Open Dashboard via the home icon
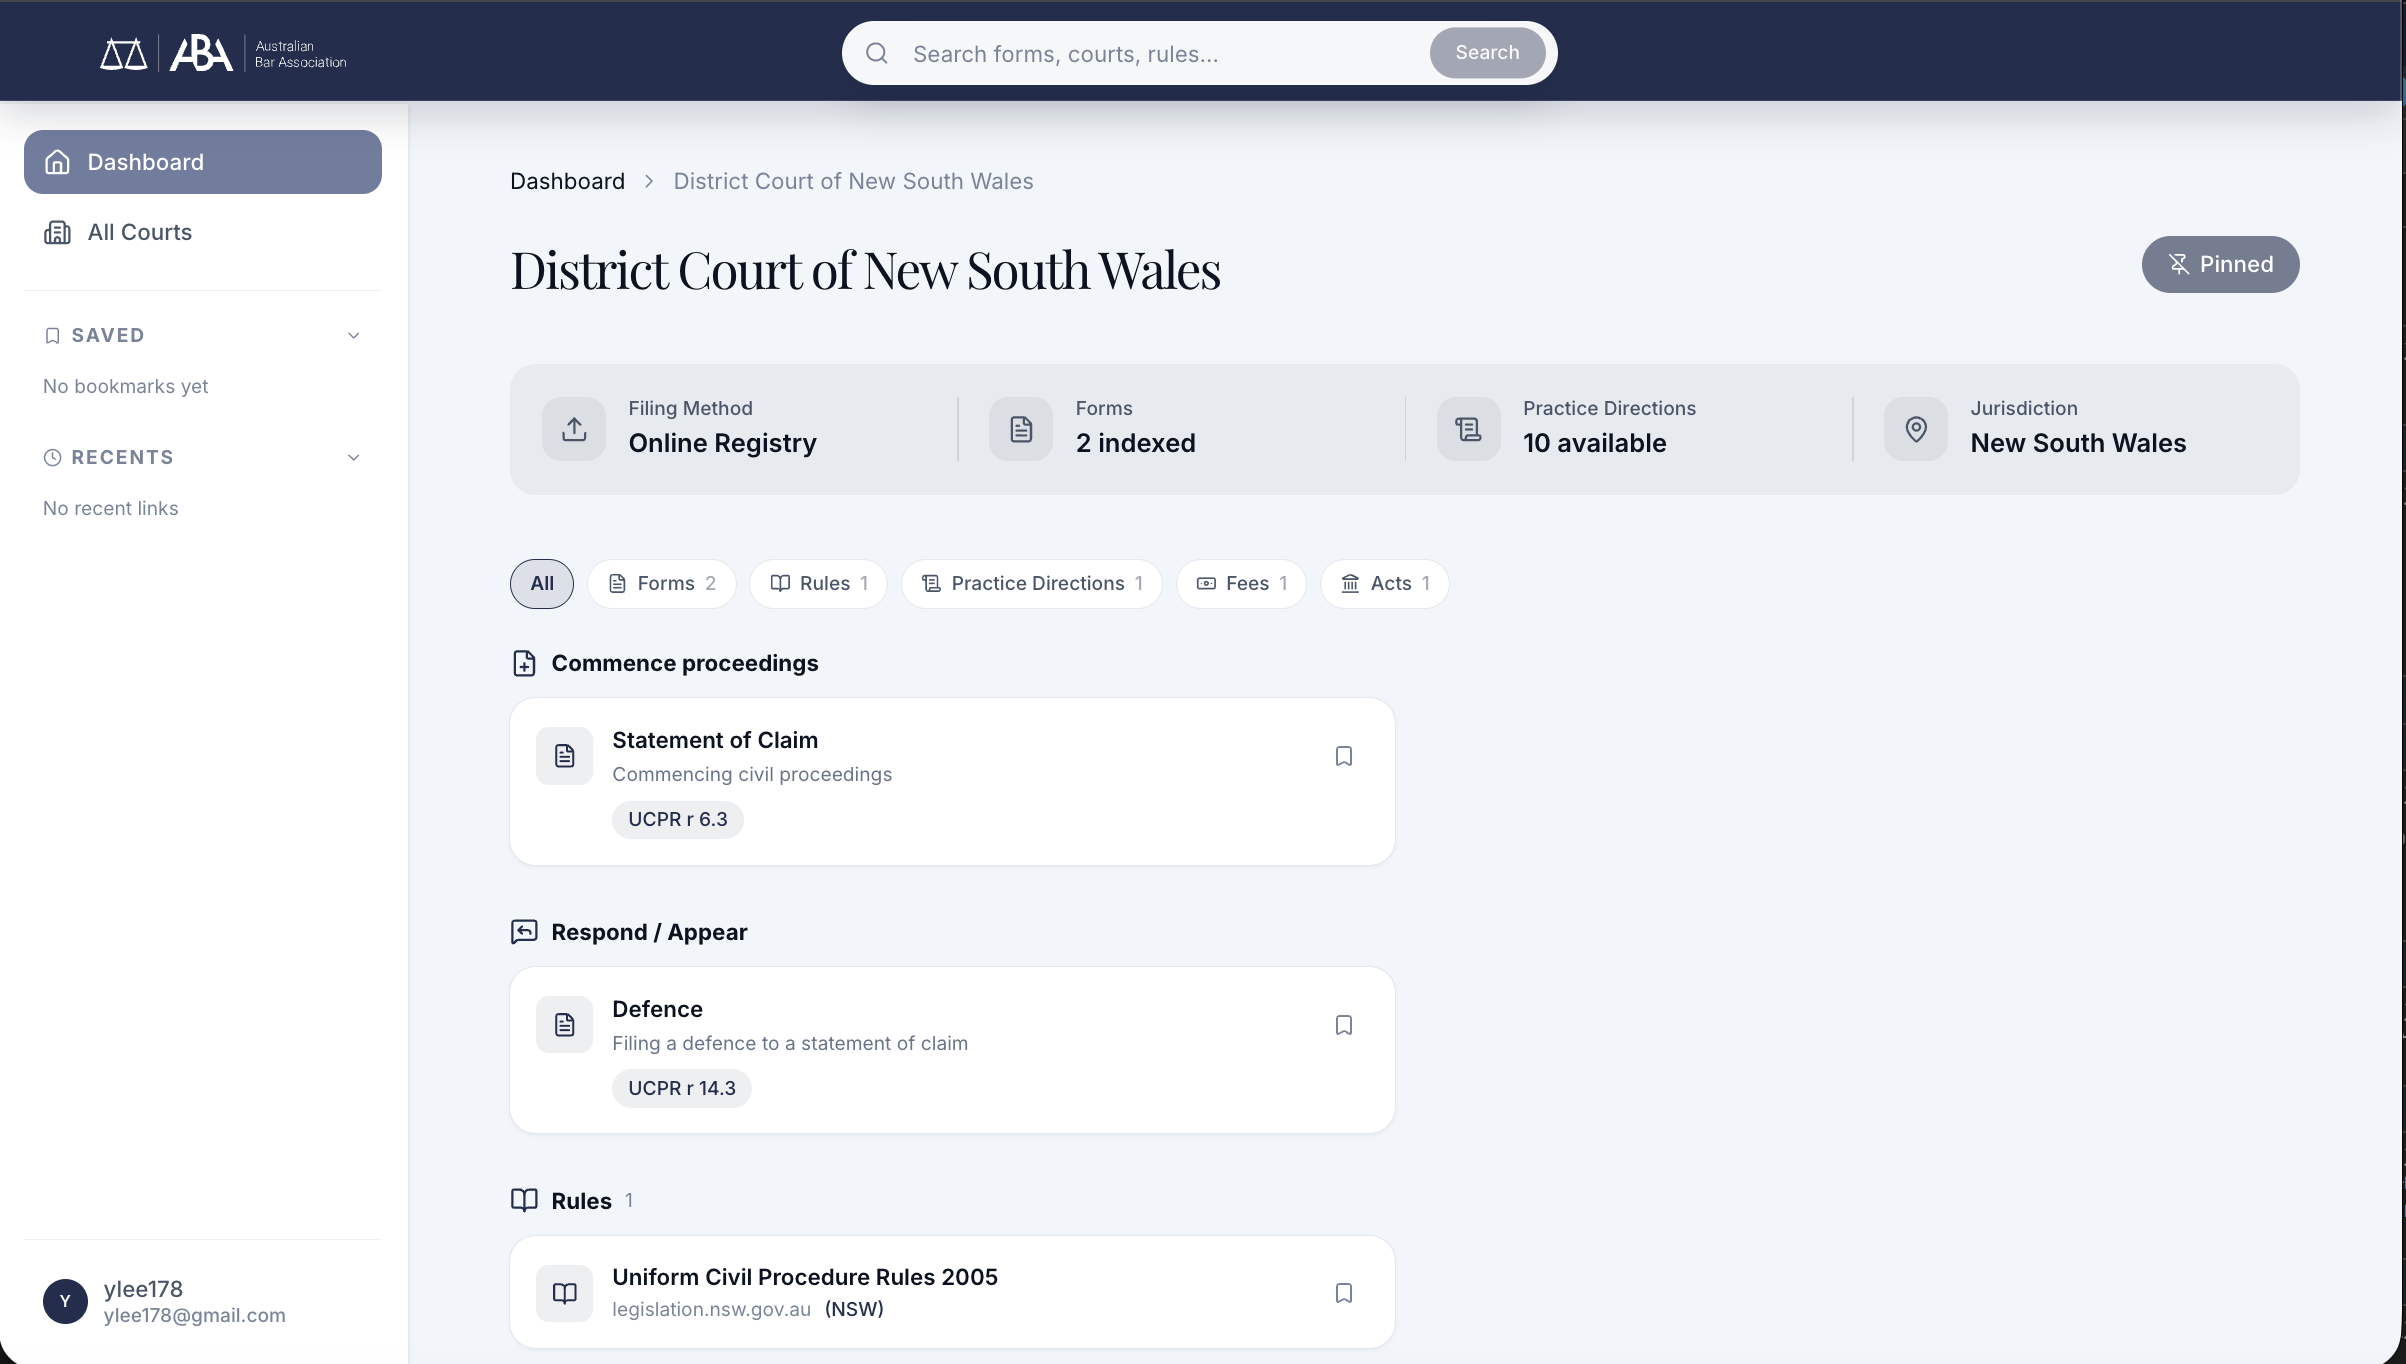Image resolution: width=2406 pixels, height=1364 pixels. point(57,161)
